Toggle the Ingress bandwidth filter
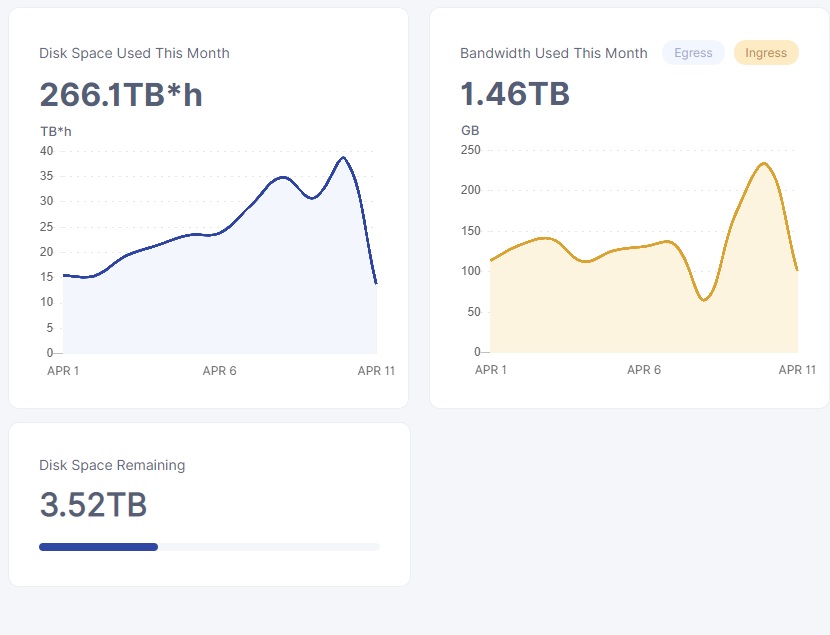Screen dimensions: 830x635 [x=766, y=53]
